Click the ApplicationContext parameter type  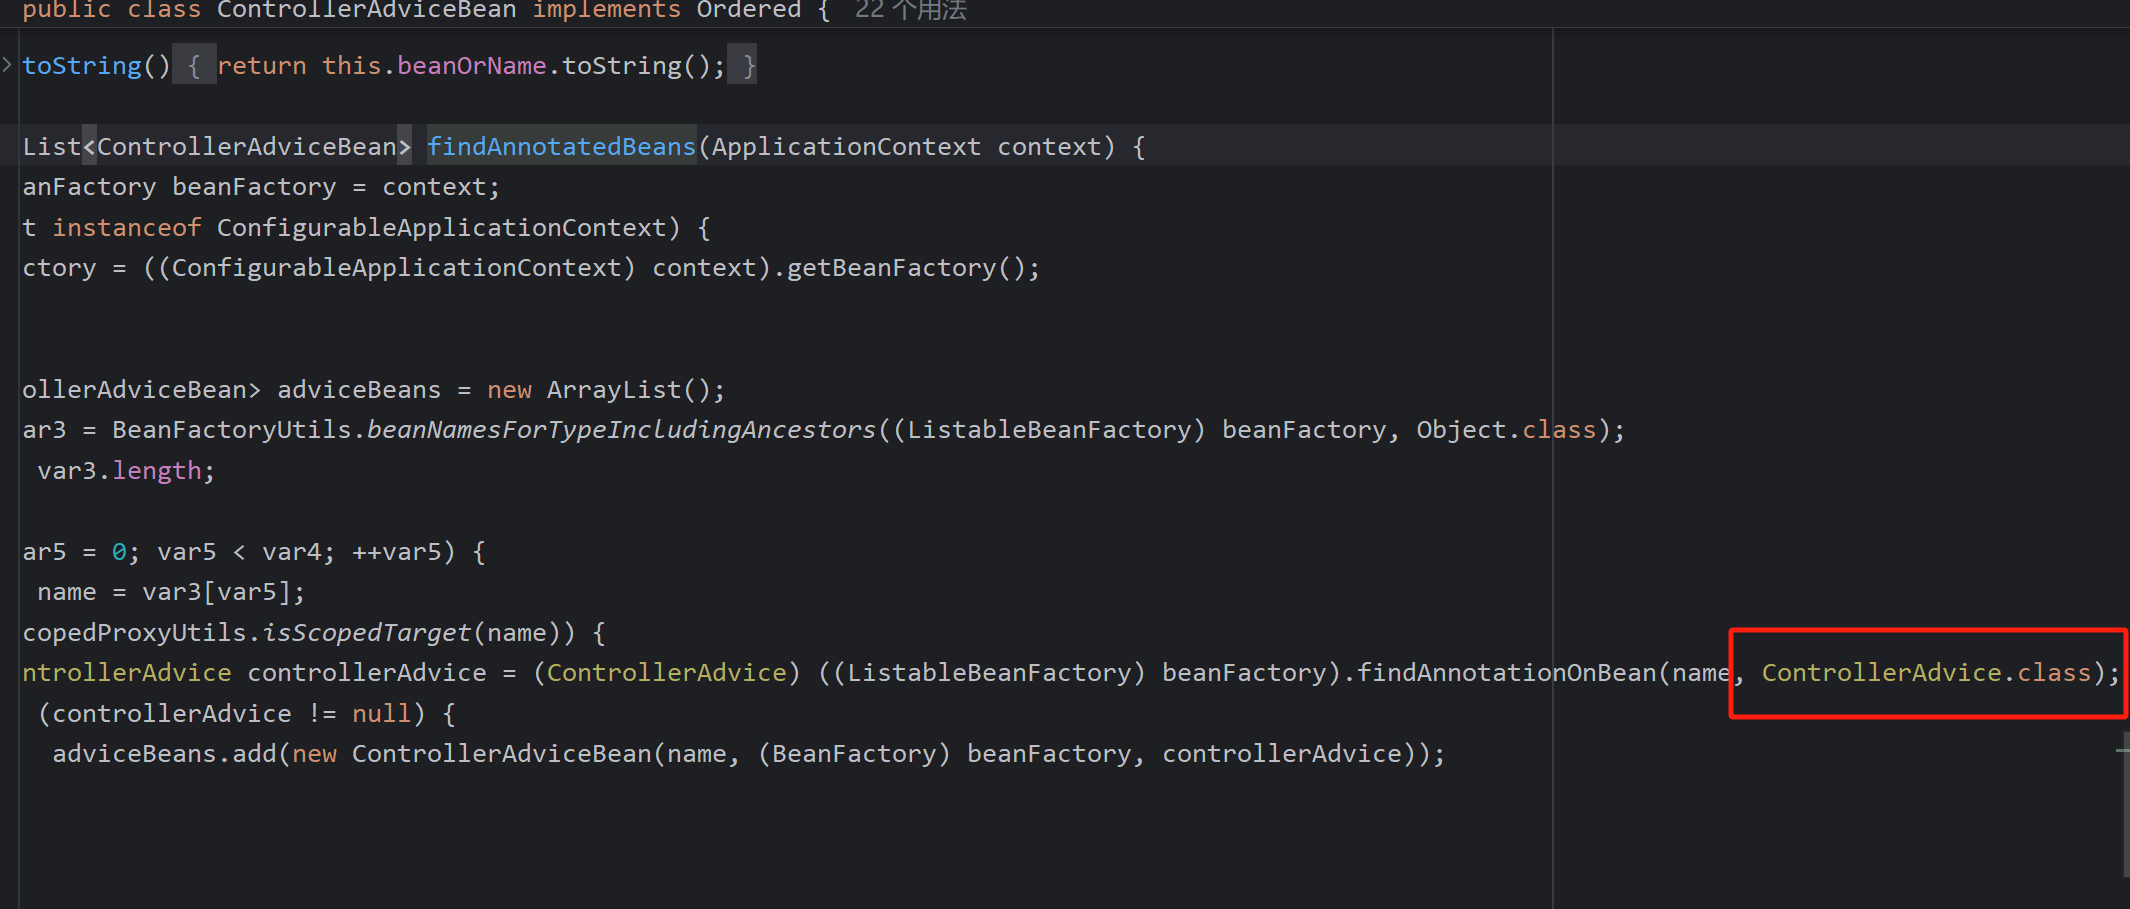pyautogui.click(x=846, y=147)
